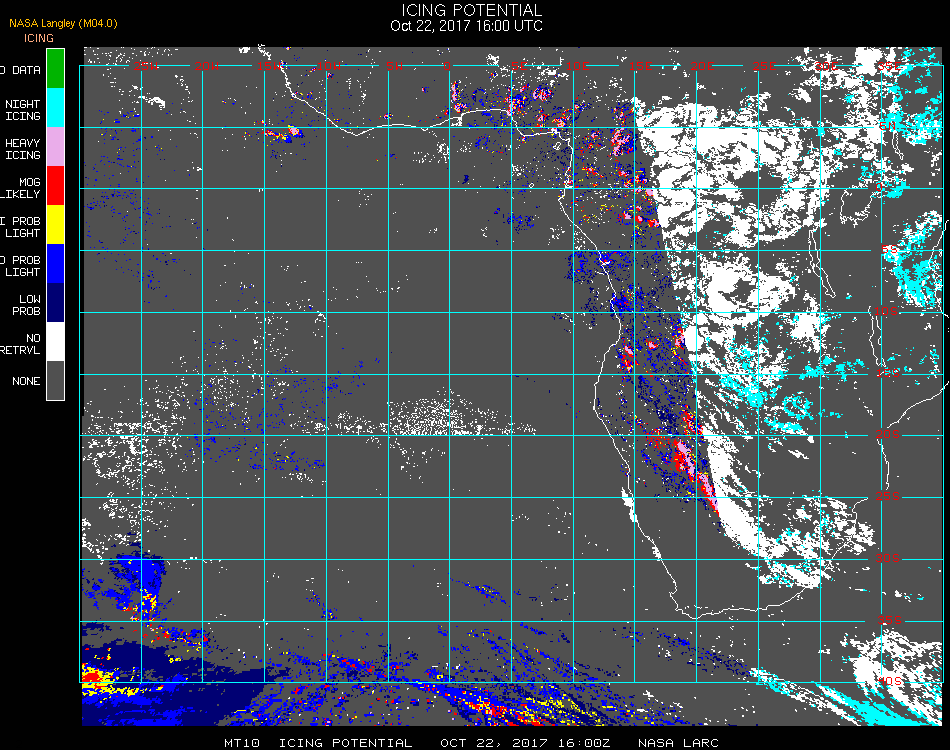Screen dimensions: 950x750
Task: Click the green NO DATA legend swatch
Action: point(55,69)
